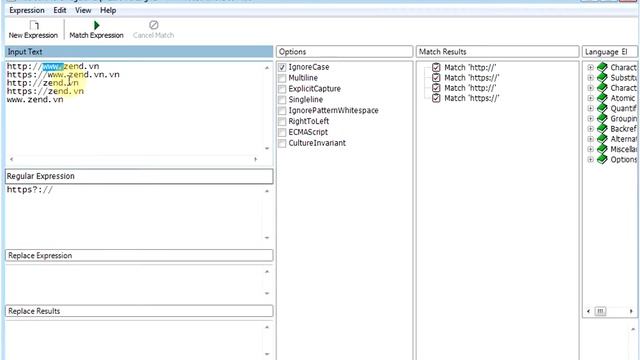Expand the Substitu... tree node
The height and width of the screenshot is (360, 640).
point(590,78)
